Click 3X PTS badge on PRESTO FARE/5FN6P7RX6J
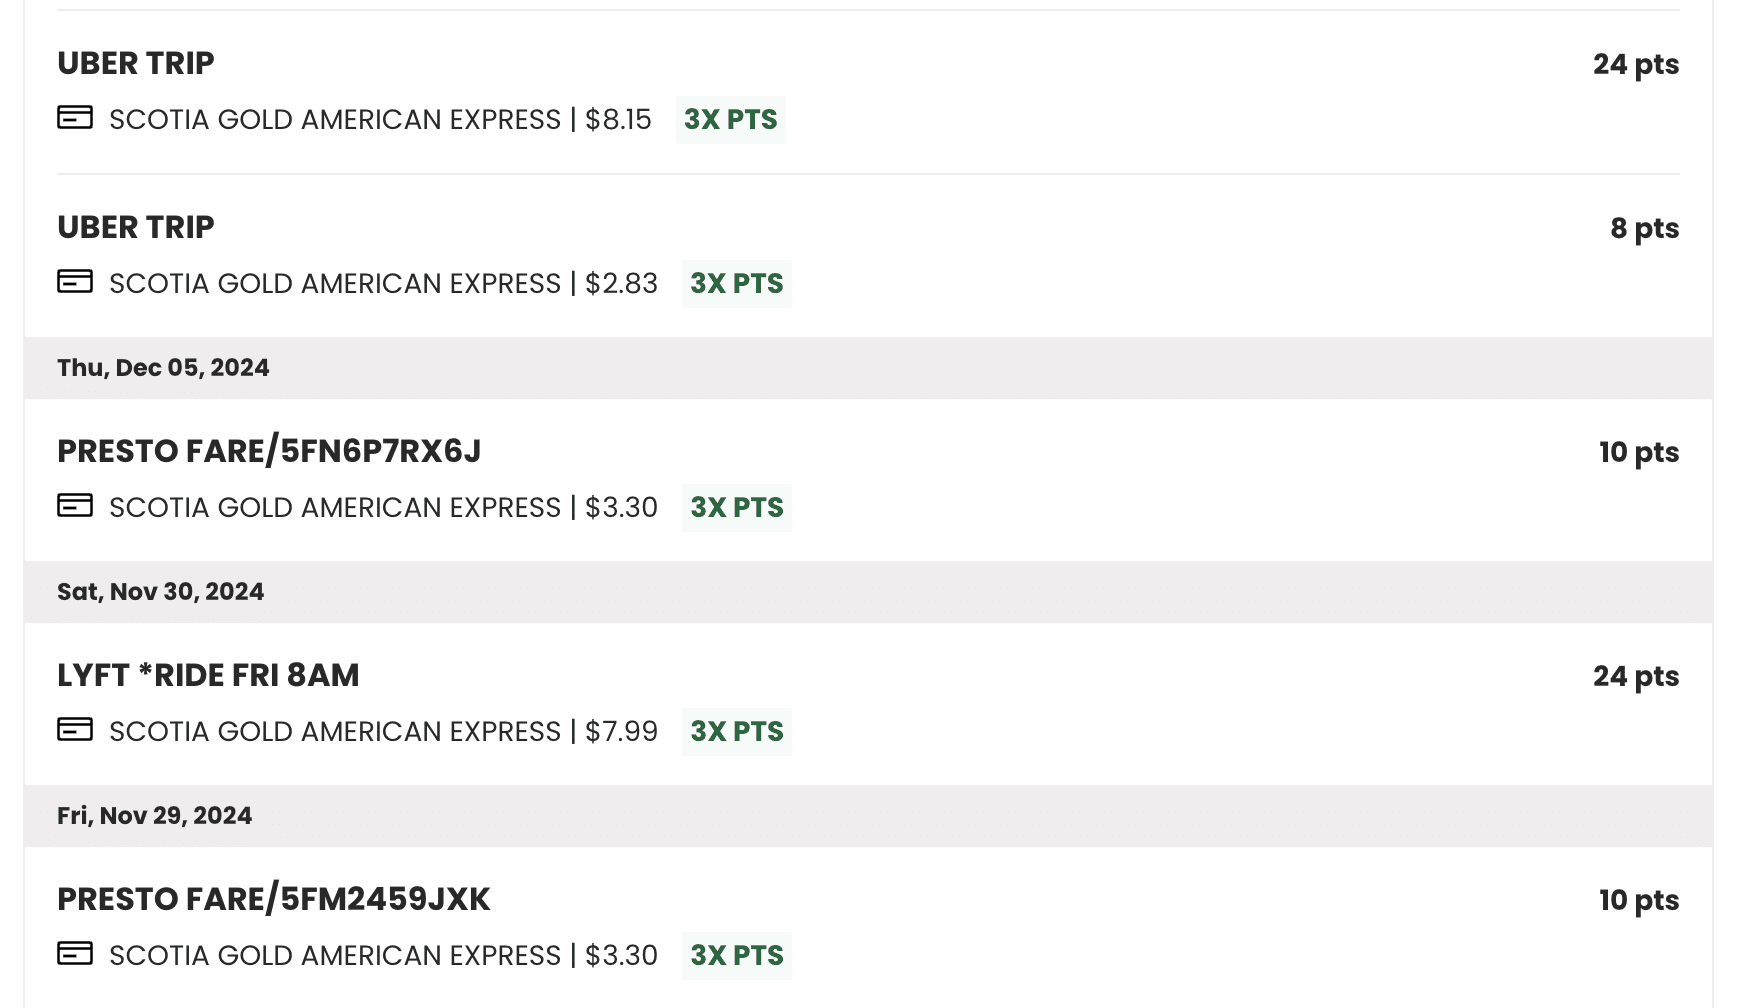Viewport: 1738px width, 1008px height. pyautogui.click(x=736, y=508)
